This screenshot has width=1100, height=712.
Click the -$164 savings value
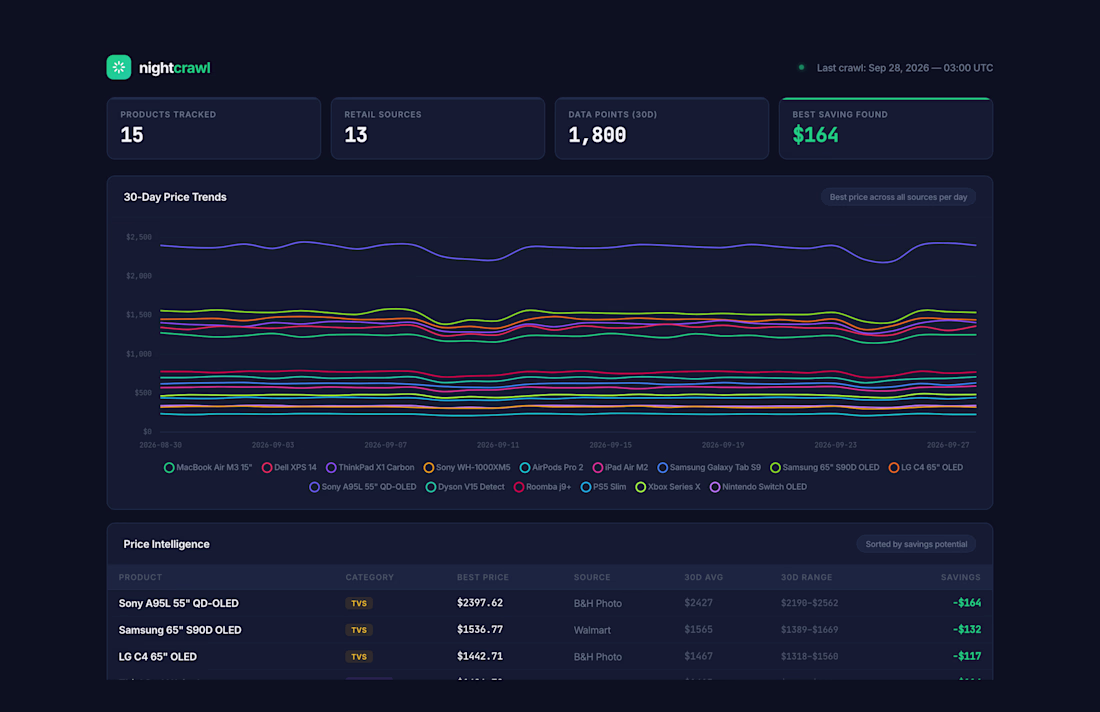point(967,603)
